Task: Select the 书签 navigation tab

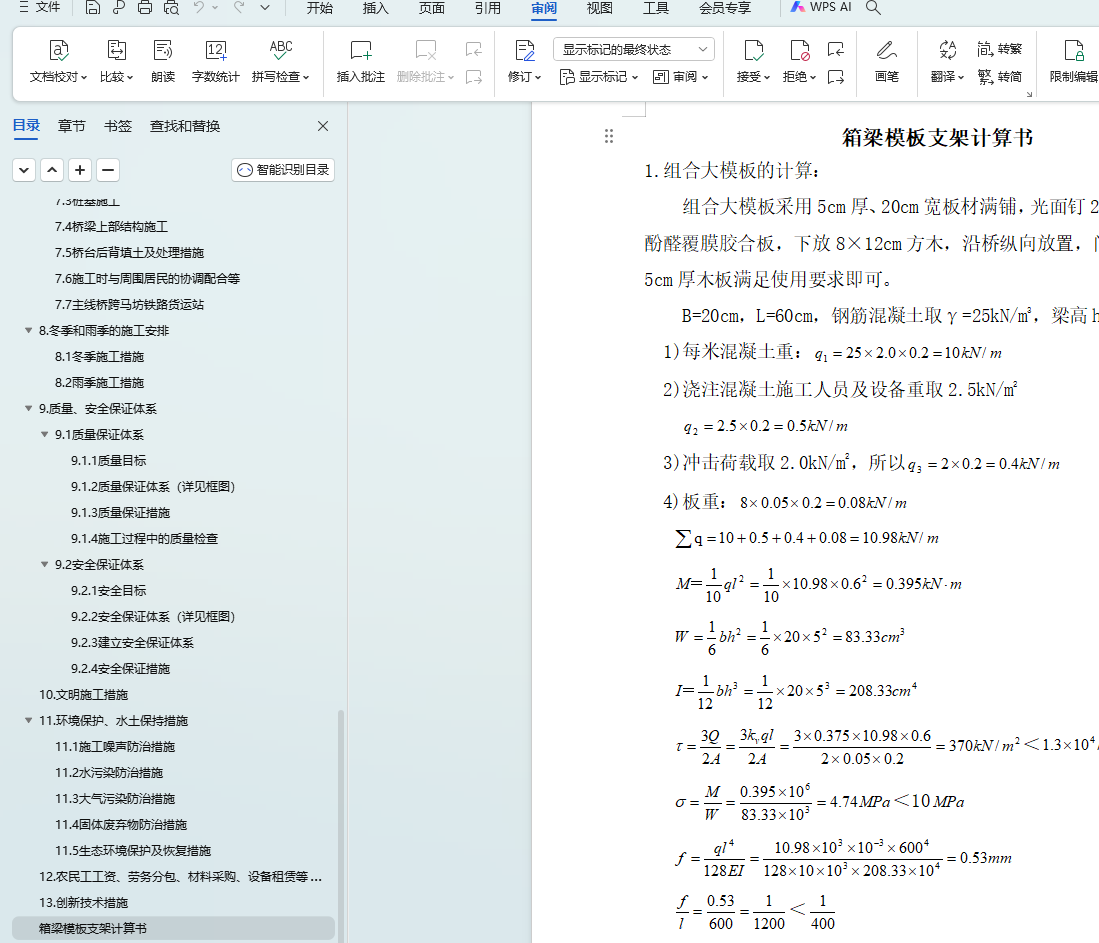Action: coord(118,126)
